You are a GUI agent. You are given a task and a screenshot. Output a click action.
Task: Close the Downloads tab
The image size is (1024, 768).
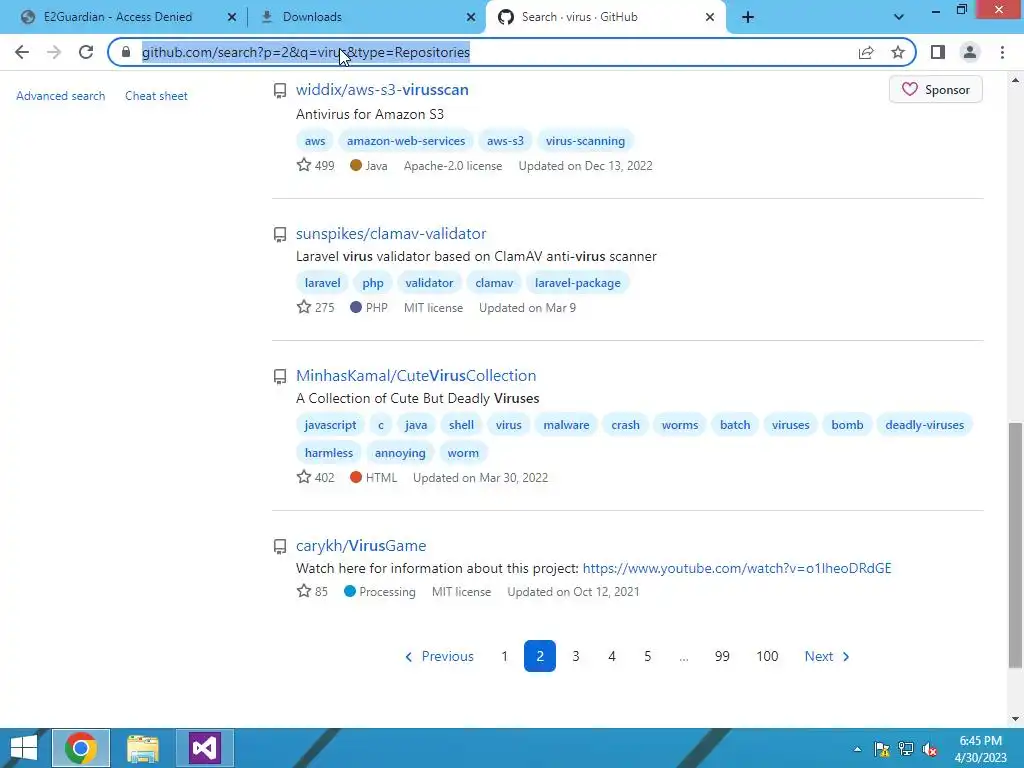471,17
